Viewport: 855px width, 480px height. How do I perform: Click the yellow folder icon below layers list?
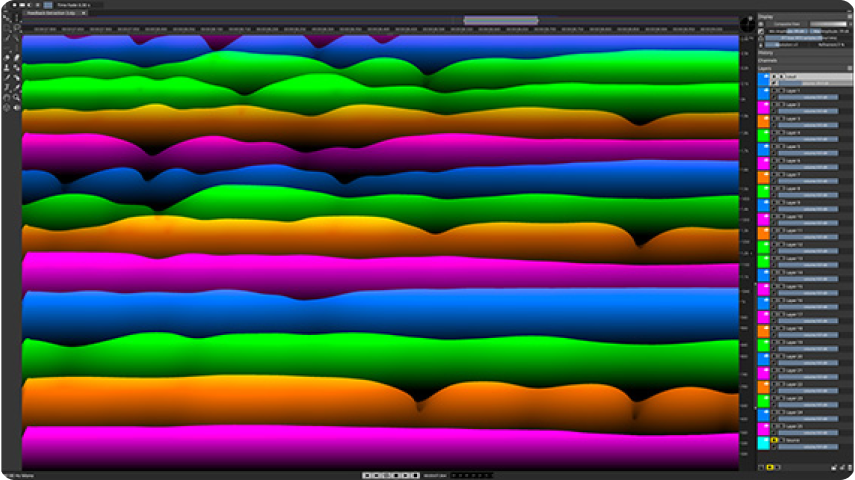(769, 467)
